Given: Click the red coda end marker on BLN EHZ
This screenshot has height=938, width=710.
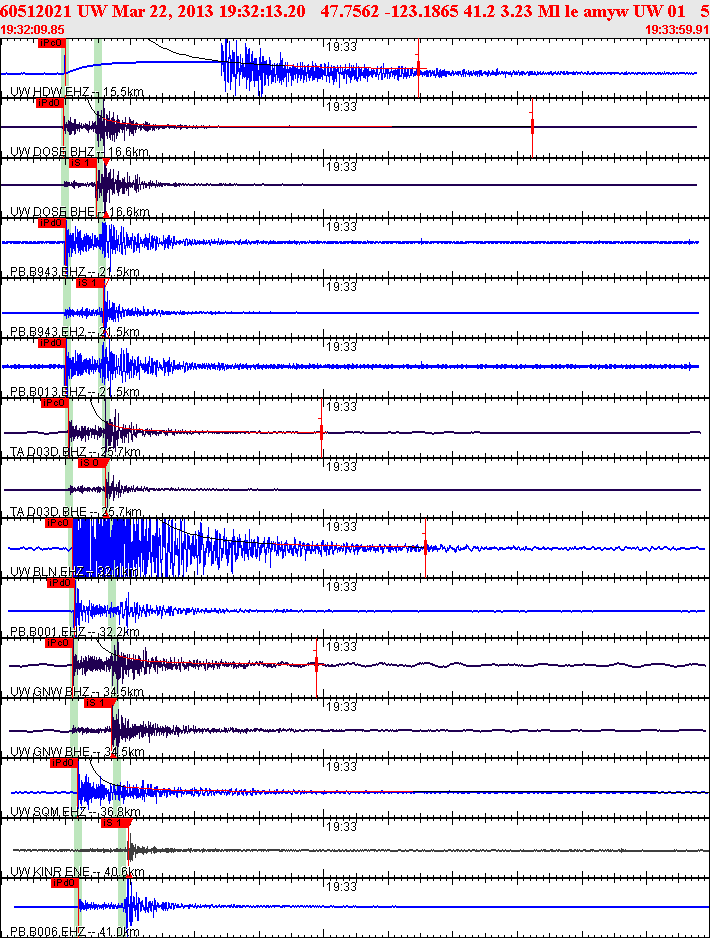Looking at the screenshot, I should 425,547.
